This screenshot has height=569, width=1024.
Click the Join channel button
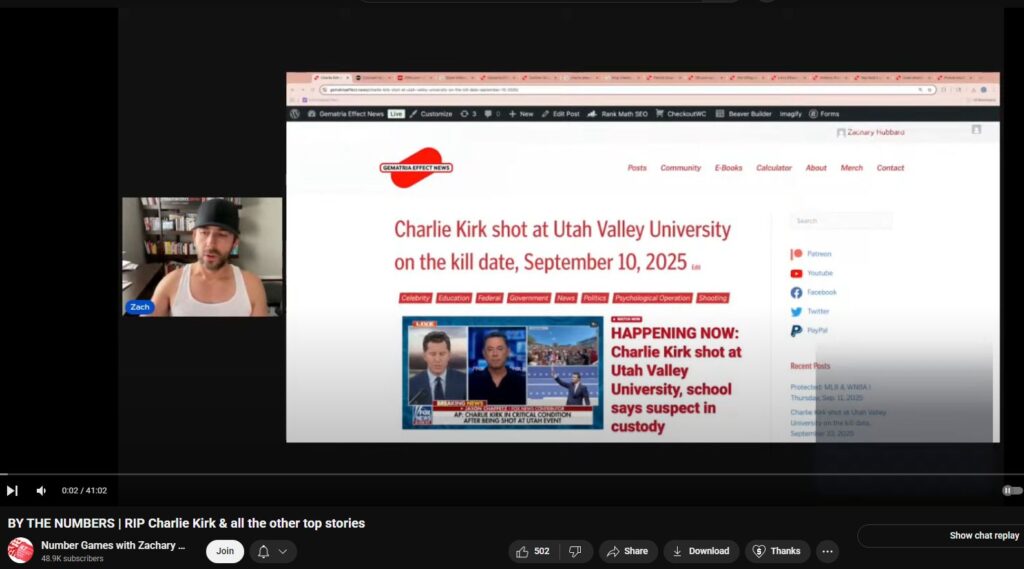(225, 551)
